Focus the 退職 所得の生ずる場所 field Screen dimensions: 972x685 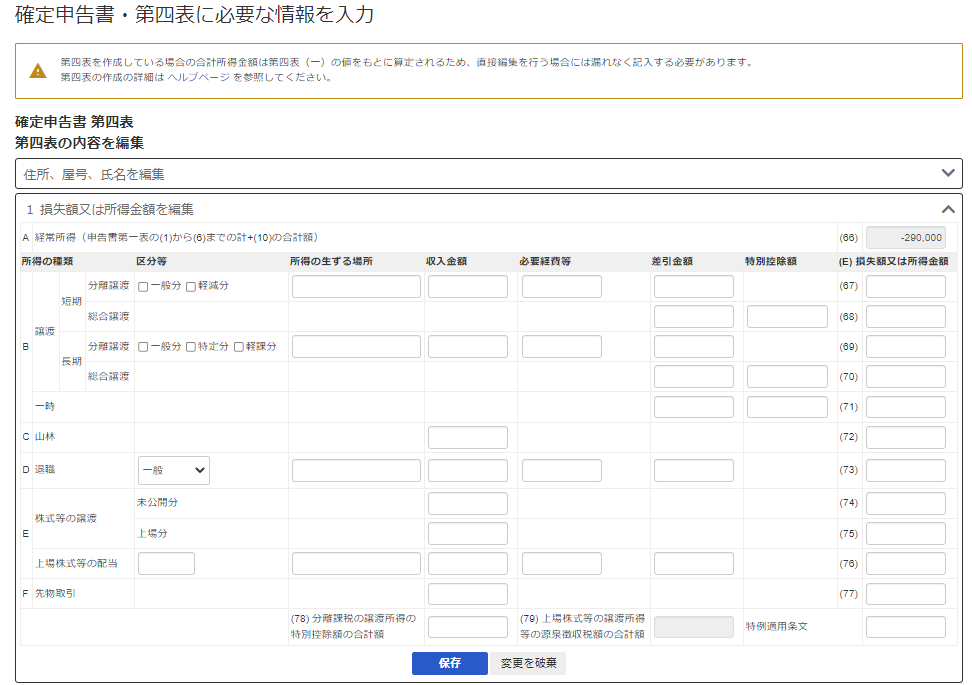tap(356, 471)
